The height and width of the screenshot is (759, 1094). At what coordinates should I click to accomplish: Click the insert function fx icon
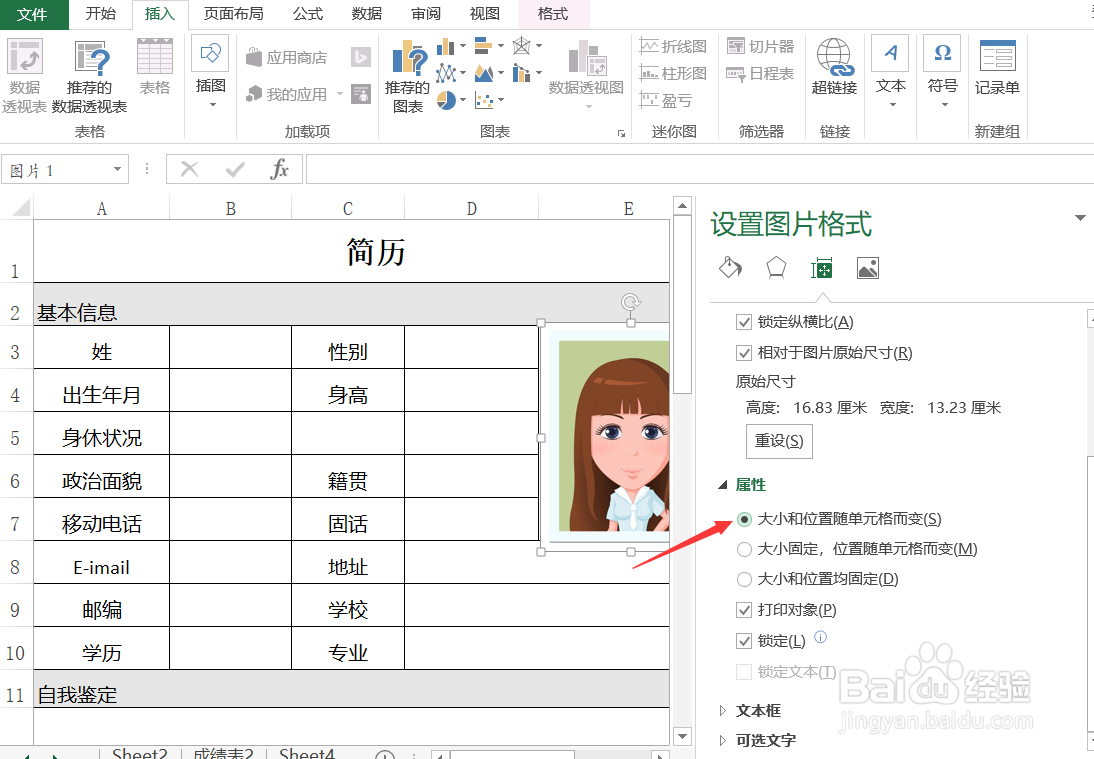click(279, 169)
